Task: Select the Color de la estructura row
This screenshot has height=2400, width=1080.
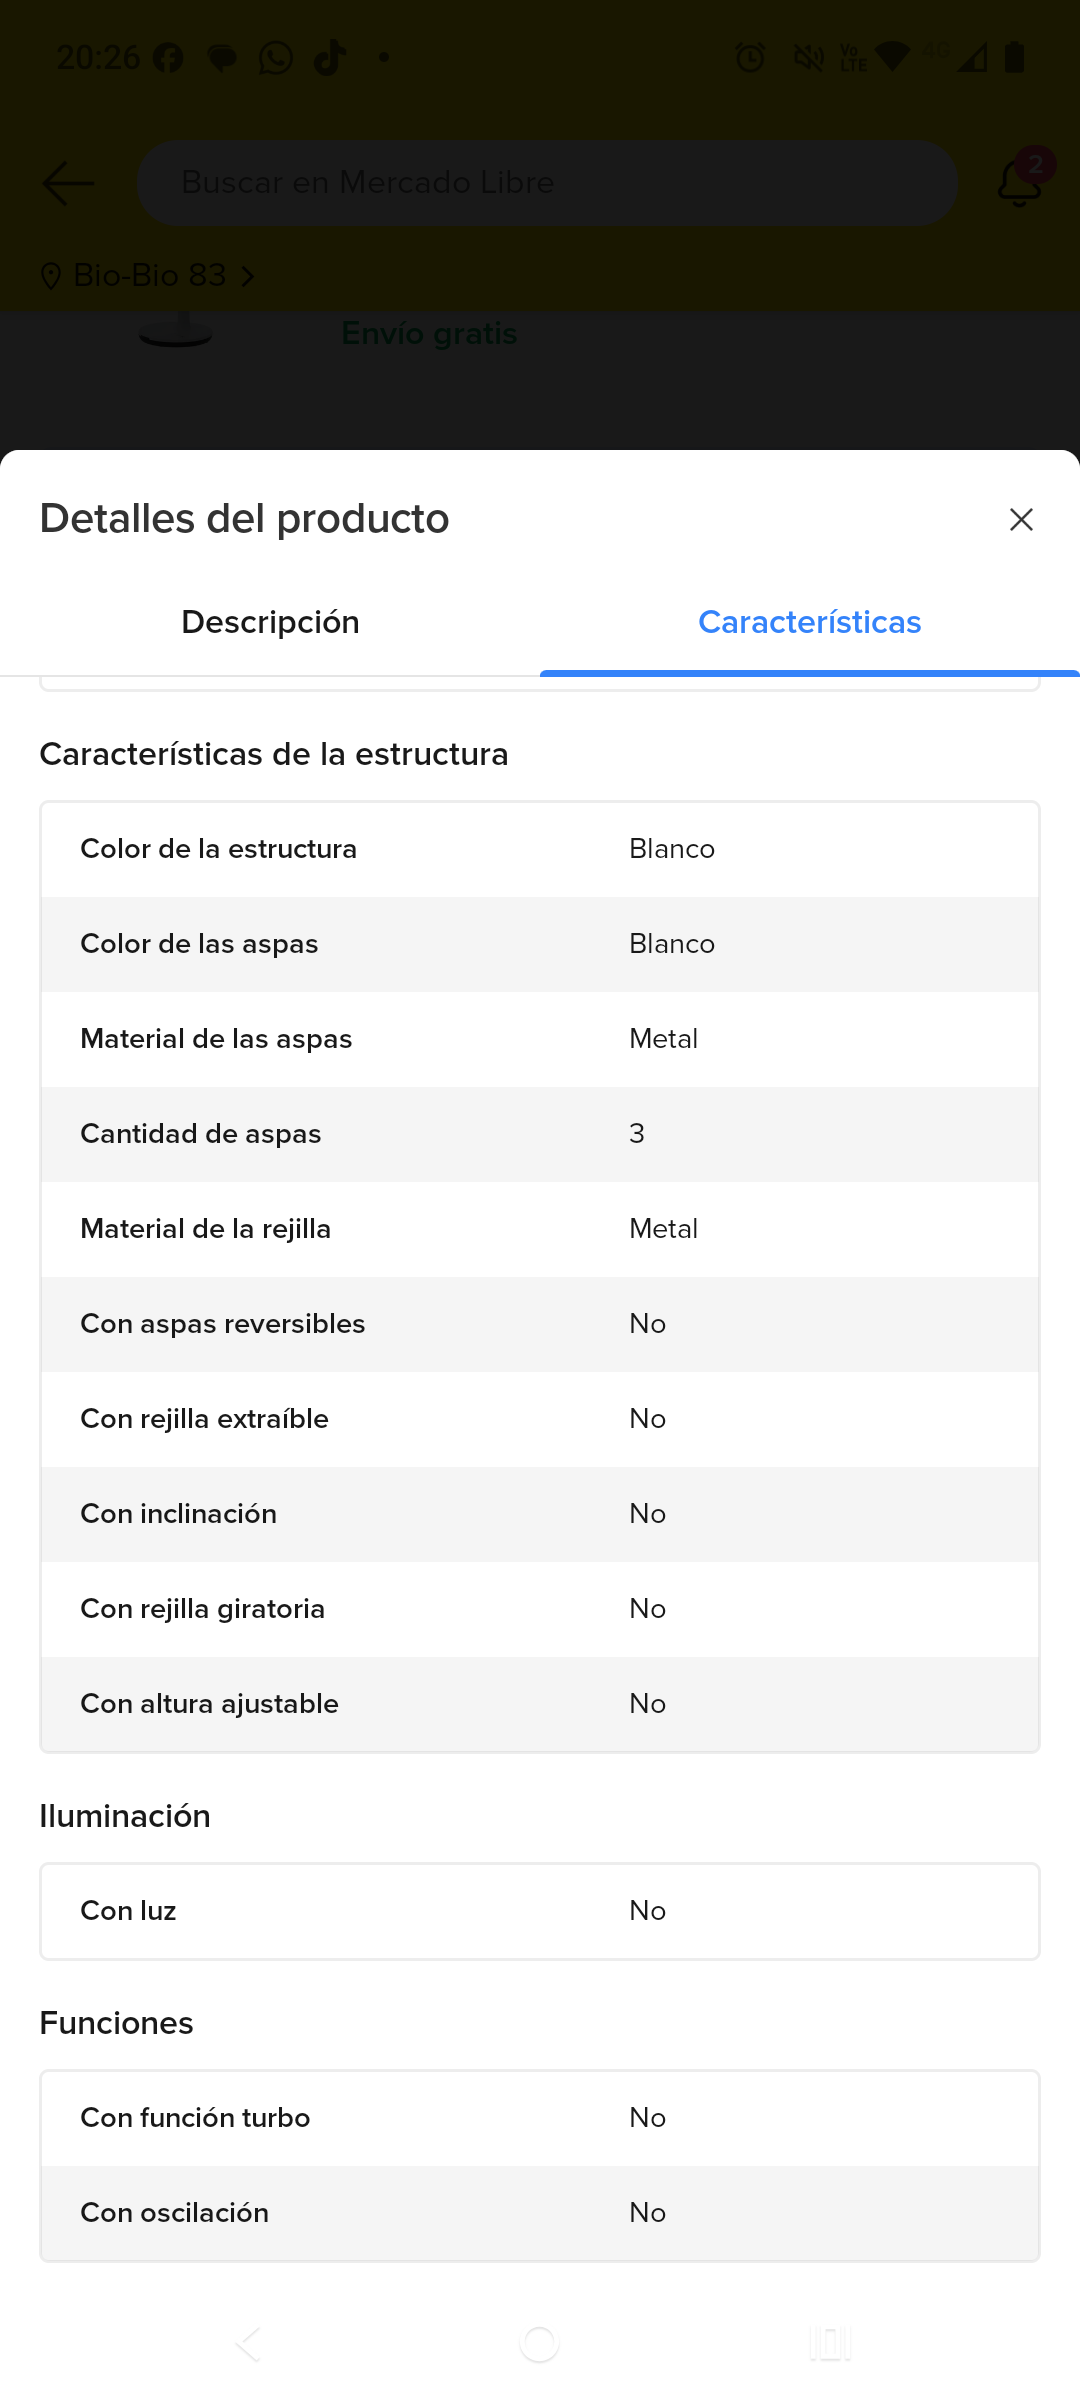Action: pos(540,849)
